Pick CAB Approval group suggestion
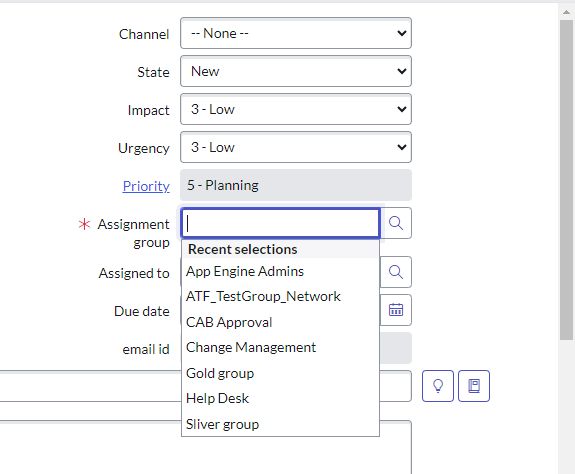 [x=281, y=322]
